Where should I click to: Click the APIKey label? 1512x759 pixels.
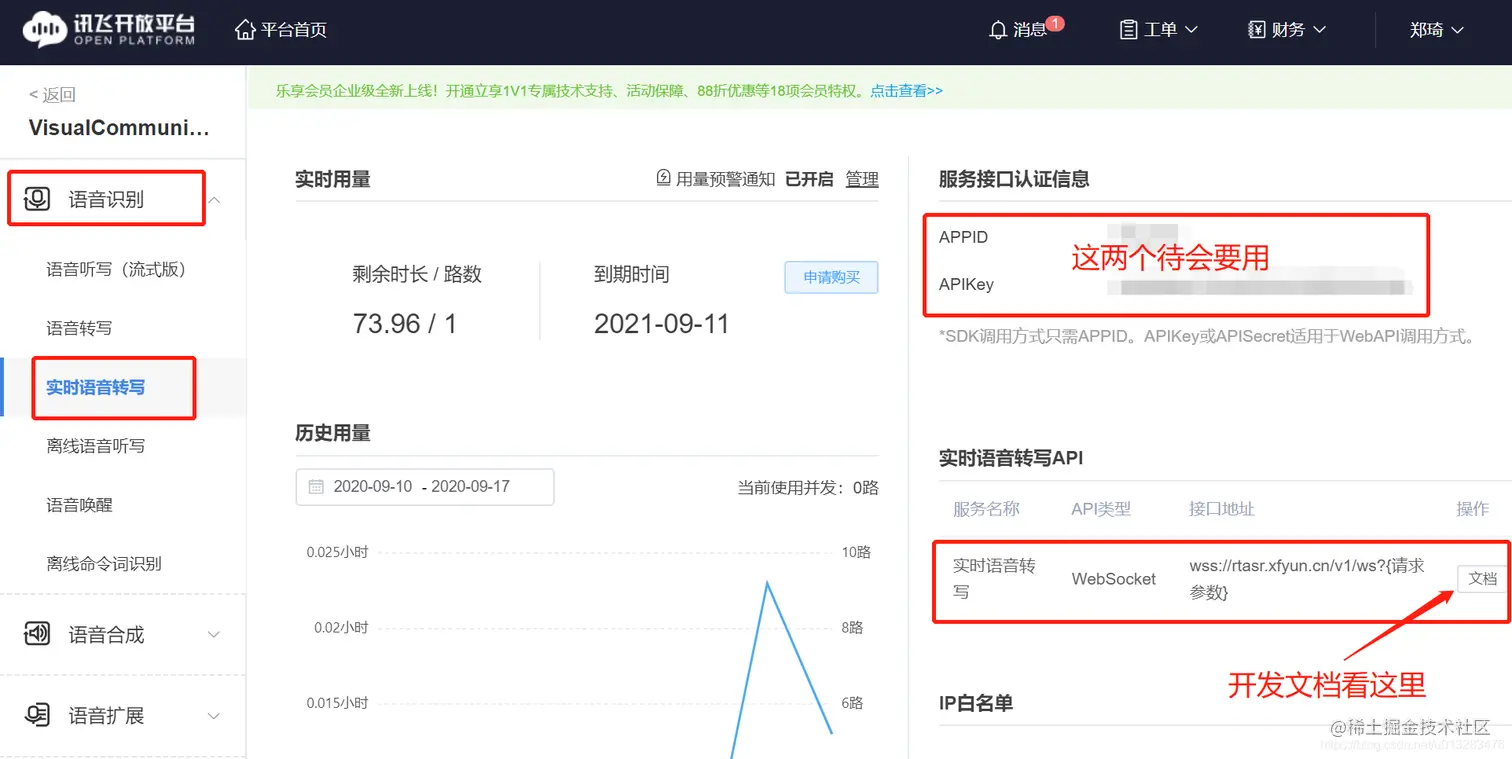click(x=966, y=284)
